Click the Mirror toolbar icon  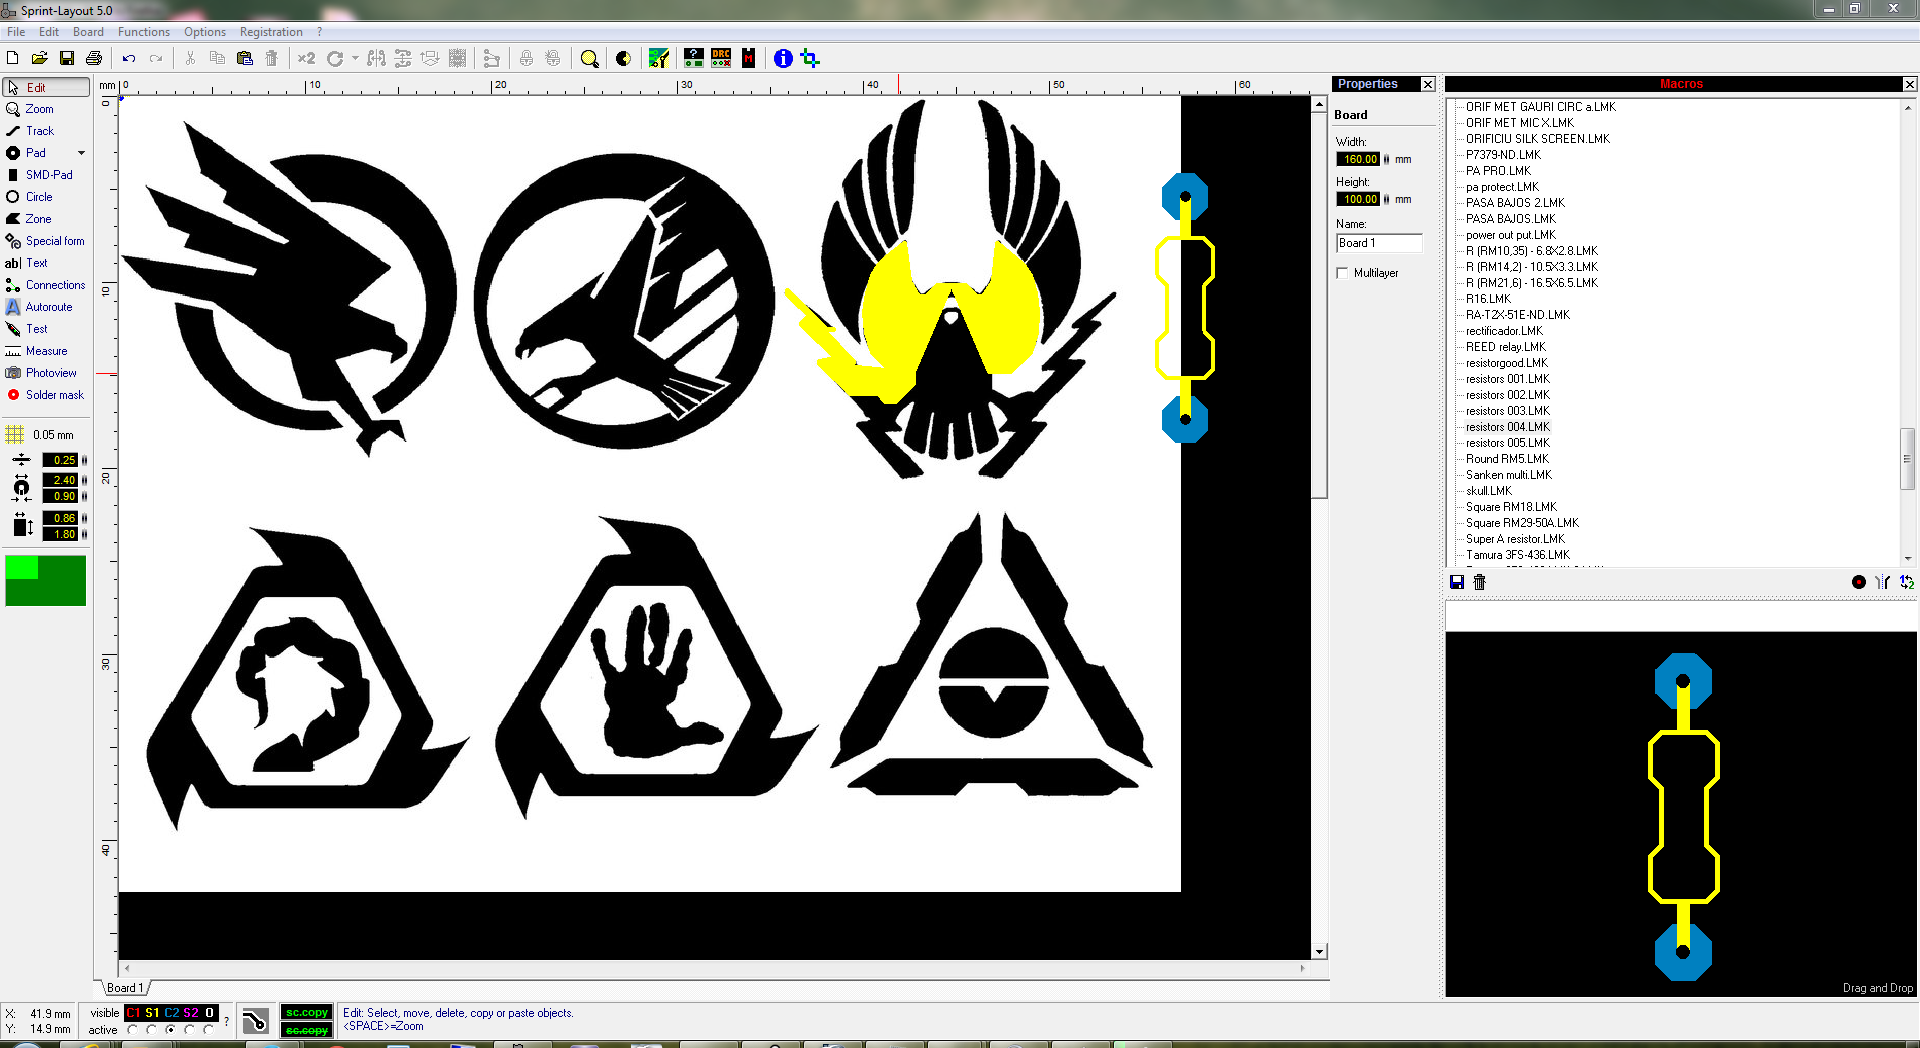click(376, 58)
